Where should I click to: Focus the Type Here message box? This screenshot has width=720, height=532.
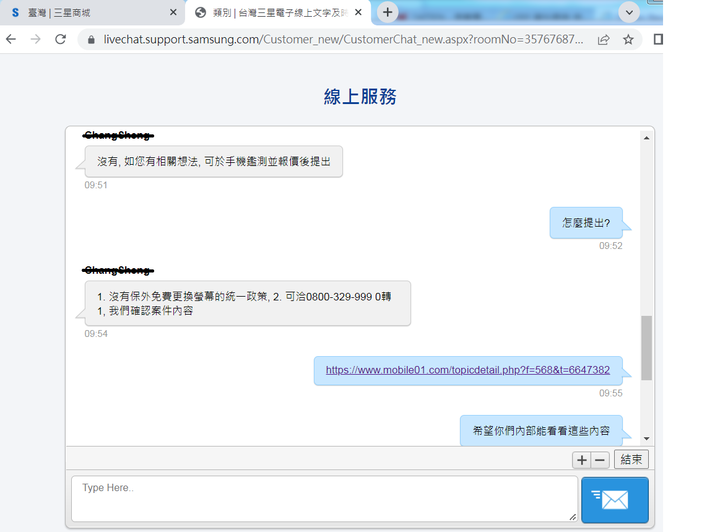(x=325, y=498)
